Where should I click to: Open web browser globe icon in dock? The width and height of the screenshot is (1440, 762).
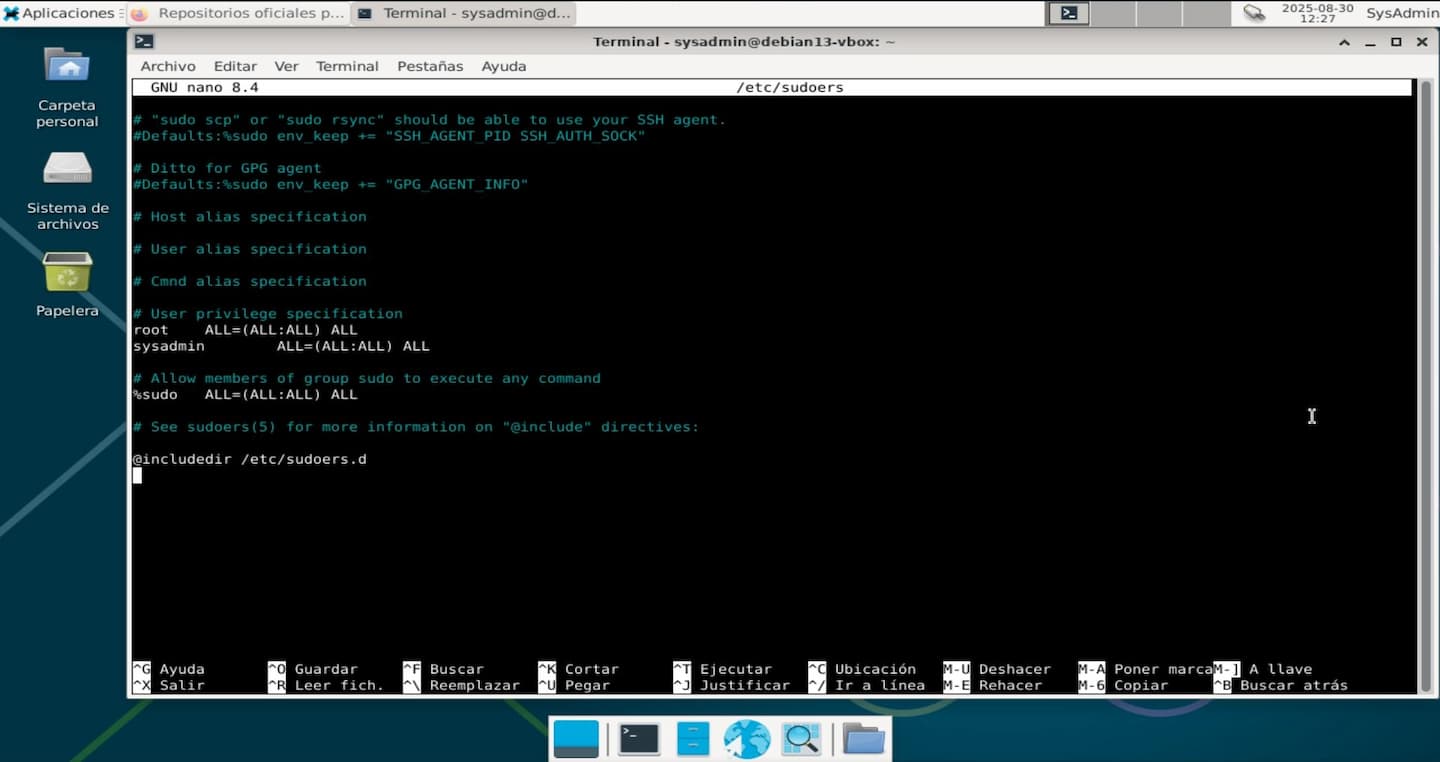pyautogui.click(x=747, y=739)
